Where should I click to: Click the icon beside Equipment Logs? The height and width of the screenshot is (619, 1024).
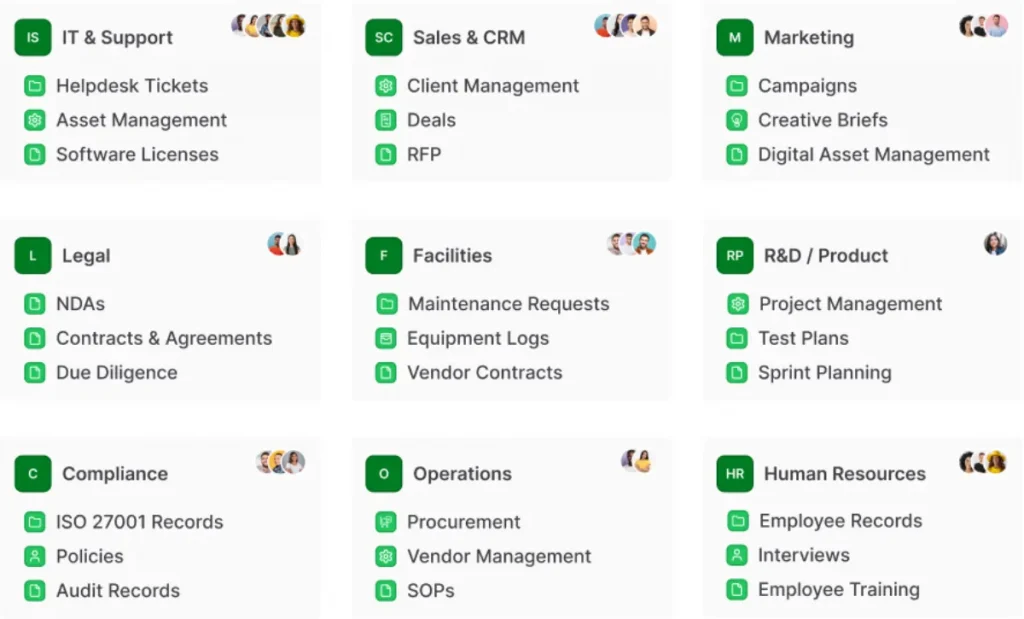click(386, 338)
